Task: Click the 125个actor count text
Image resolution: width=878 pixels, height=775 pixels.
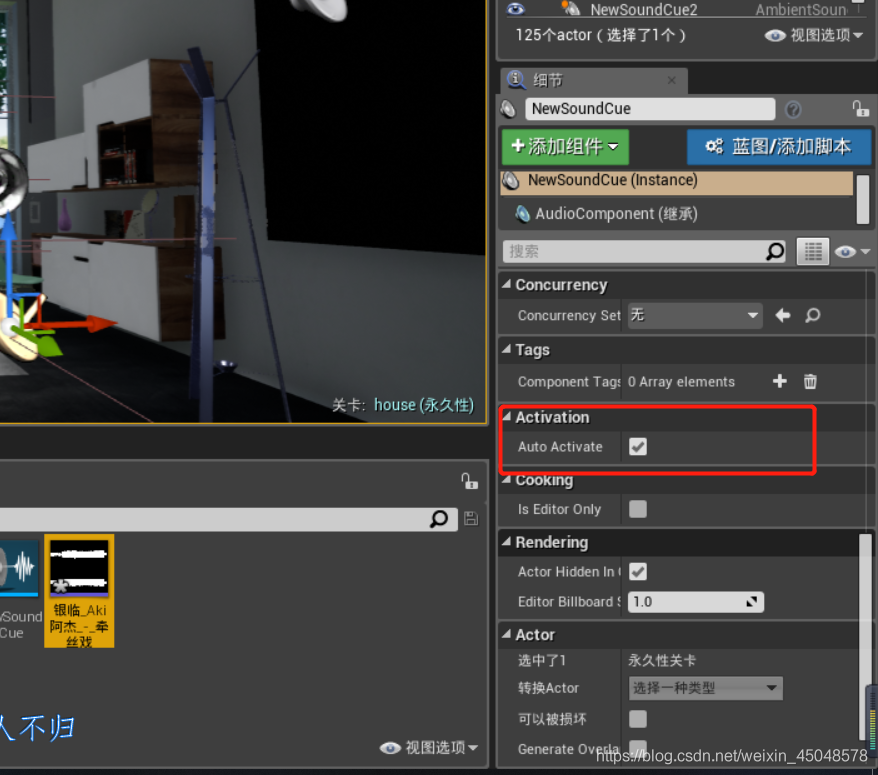Action: click(600, 35)
